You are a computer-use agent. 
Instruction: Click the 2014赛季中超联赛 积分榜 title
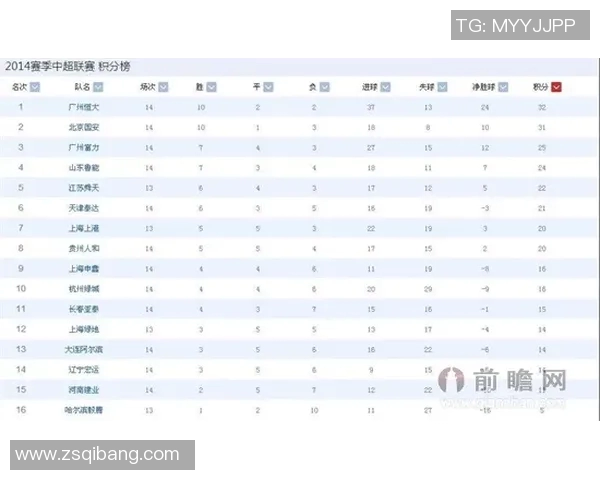click(x=68, y=67)
